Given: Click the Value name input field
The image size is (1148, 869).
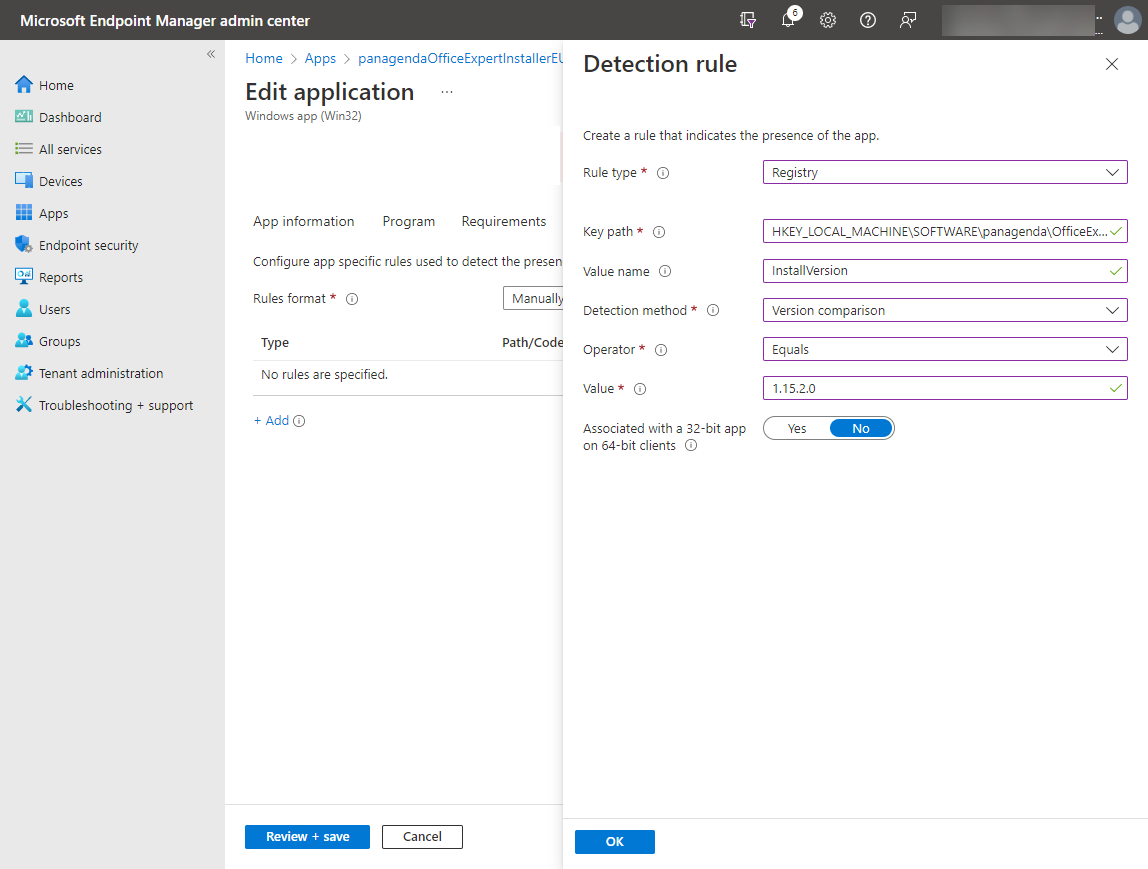Looking at the screenshot, I should coord(935,271).
